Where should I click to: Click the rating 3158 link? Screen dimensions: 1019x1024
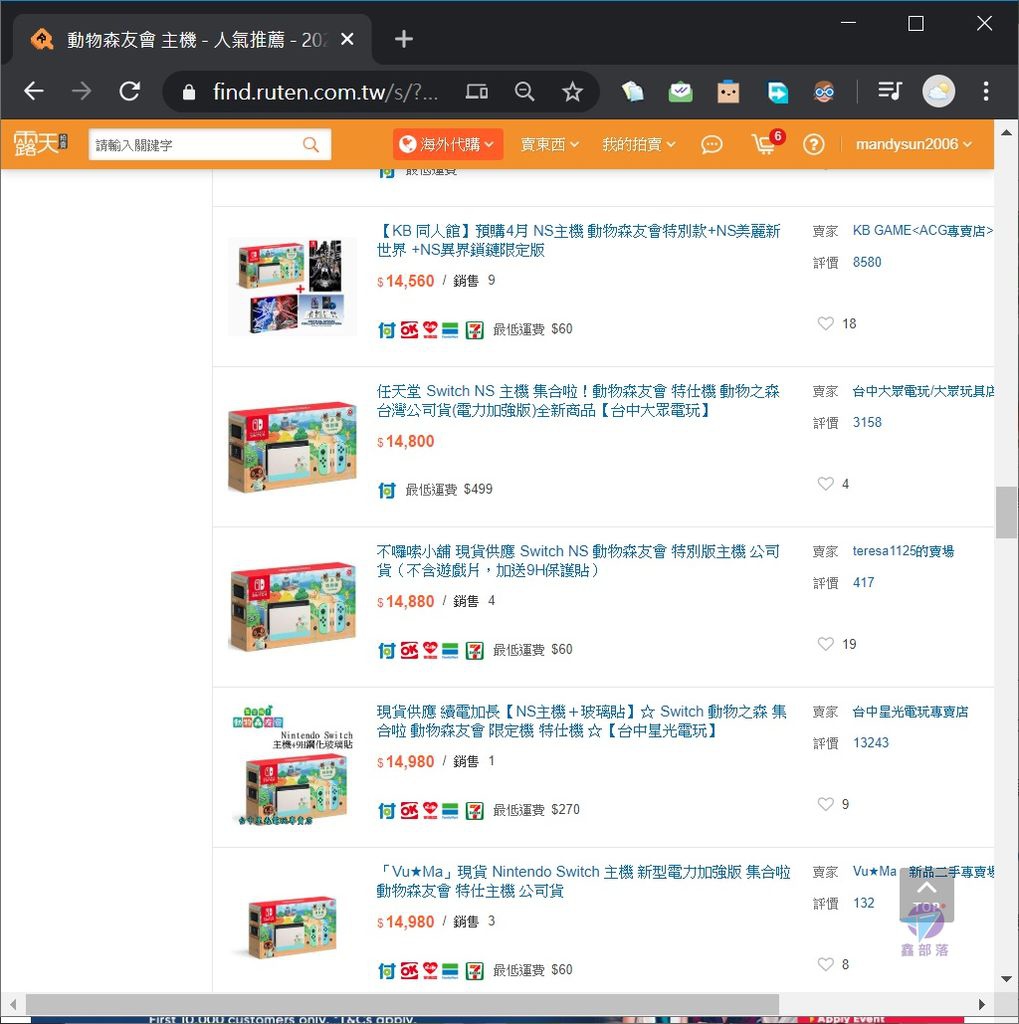867,422
